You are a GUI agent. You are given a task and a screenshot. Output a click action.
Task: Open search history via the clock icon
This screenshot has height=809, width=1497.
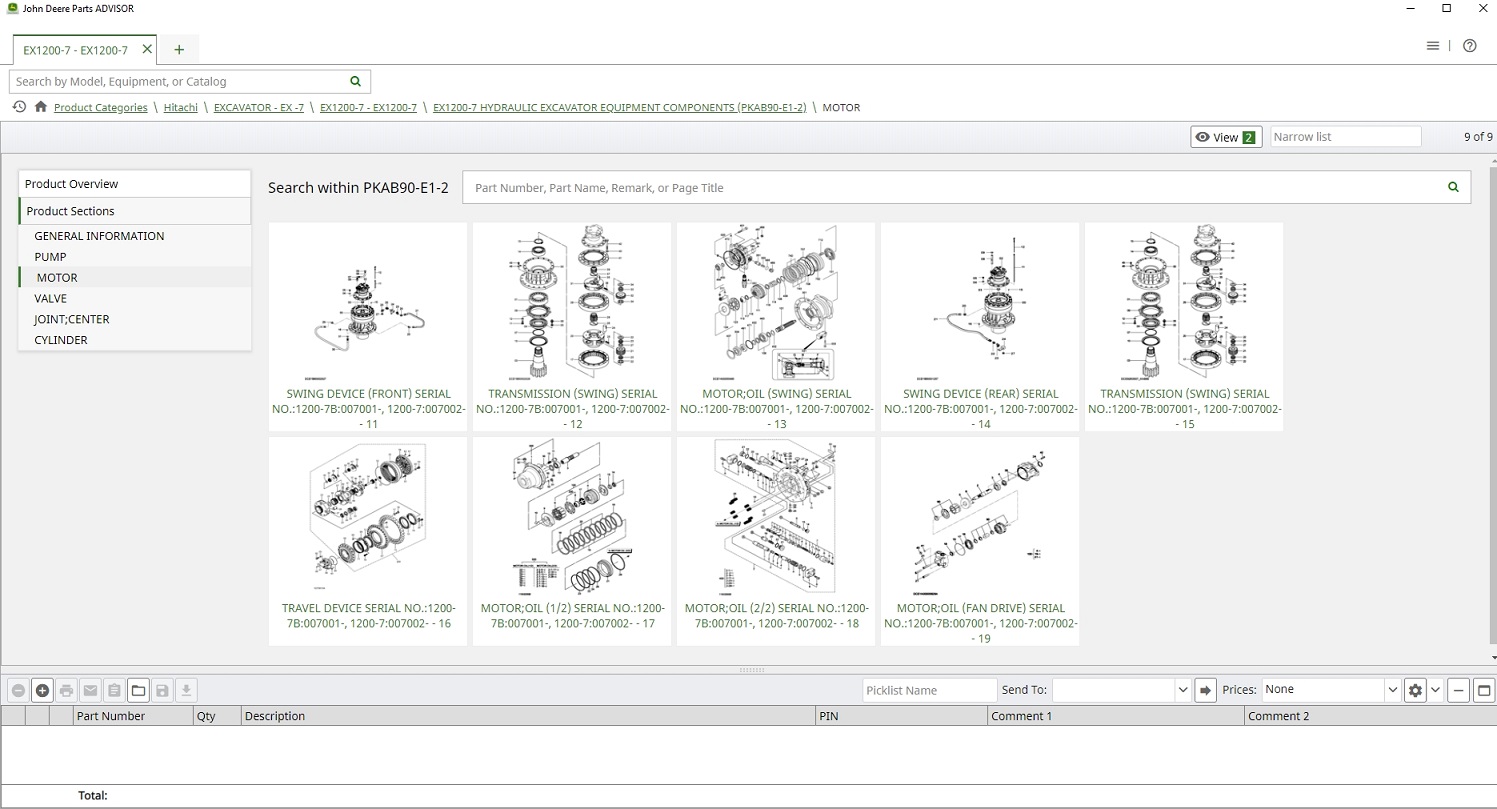point(18,107)
